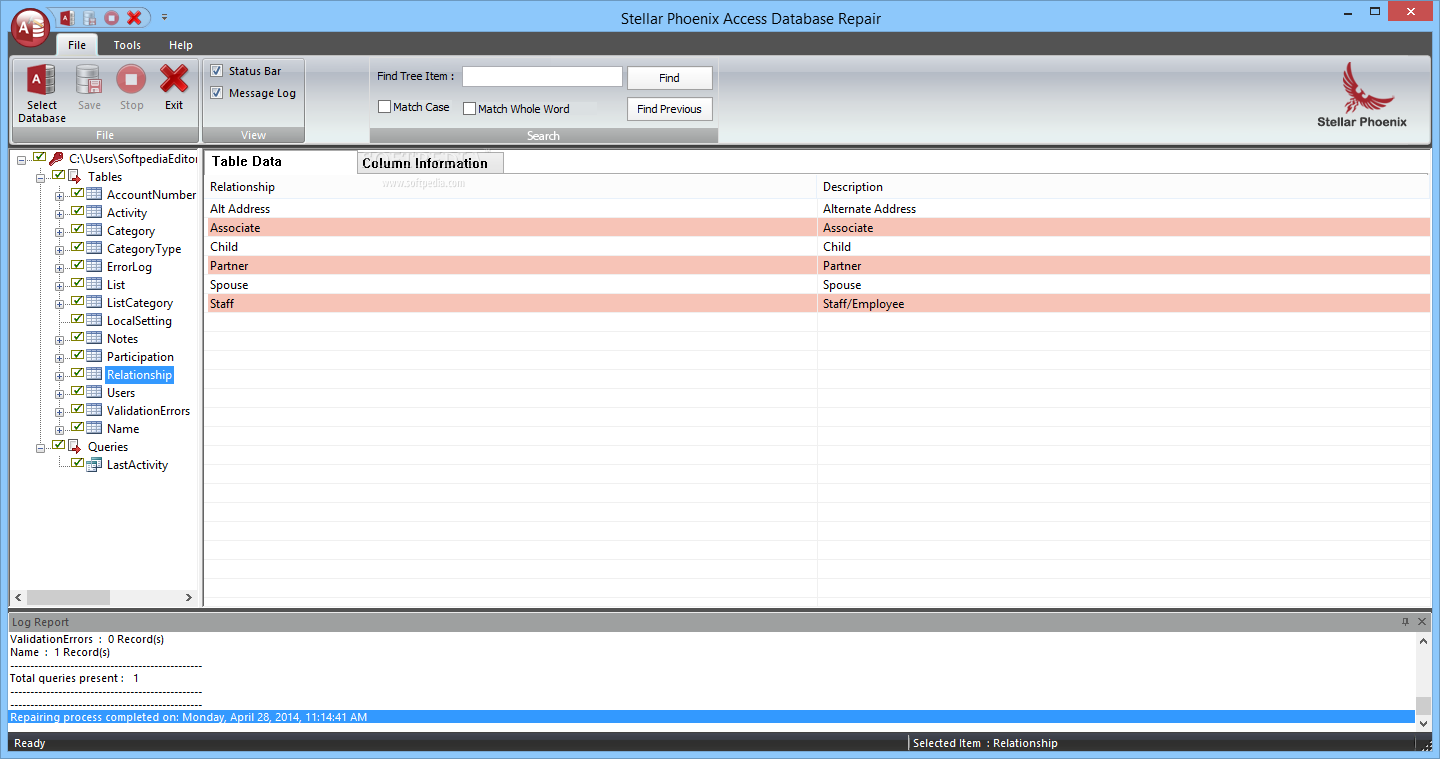Click the Save database ribbon icon
Viewport: 1440px width, 759px height.
(89, 80)
